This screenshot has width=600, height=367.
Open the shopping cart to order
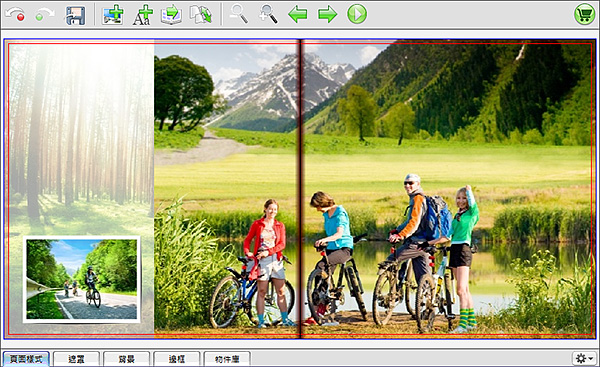coord(584,15)
